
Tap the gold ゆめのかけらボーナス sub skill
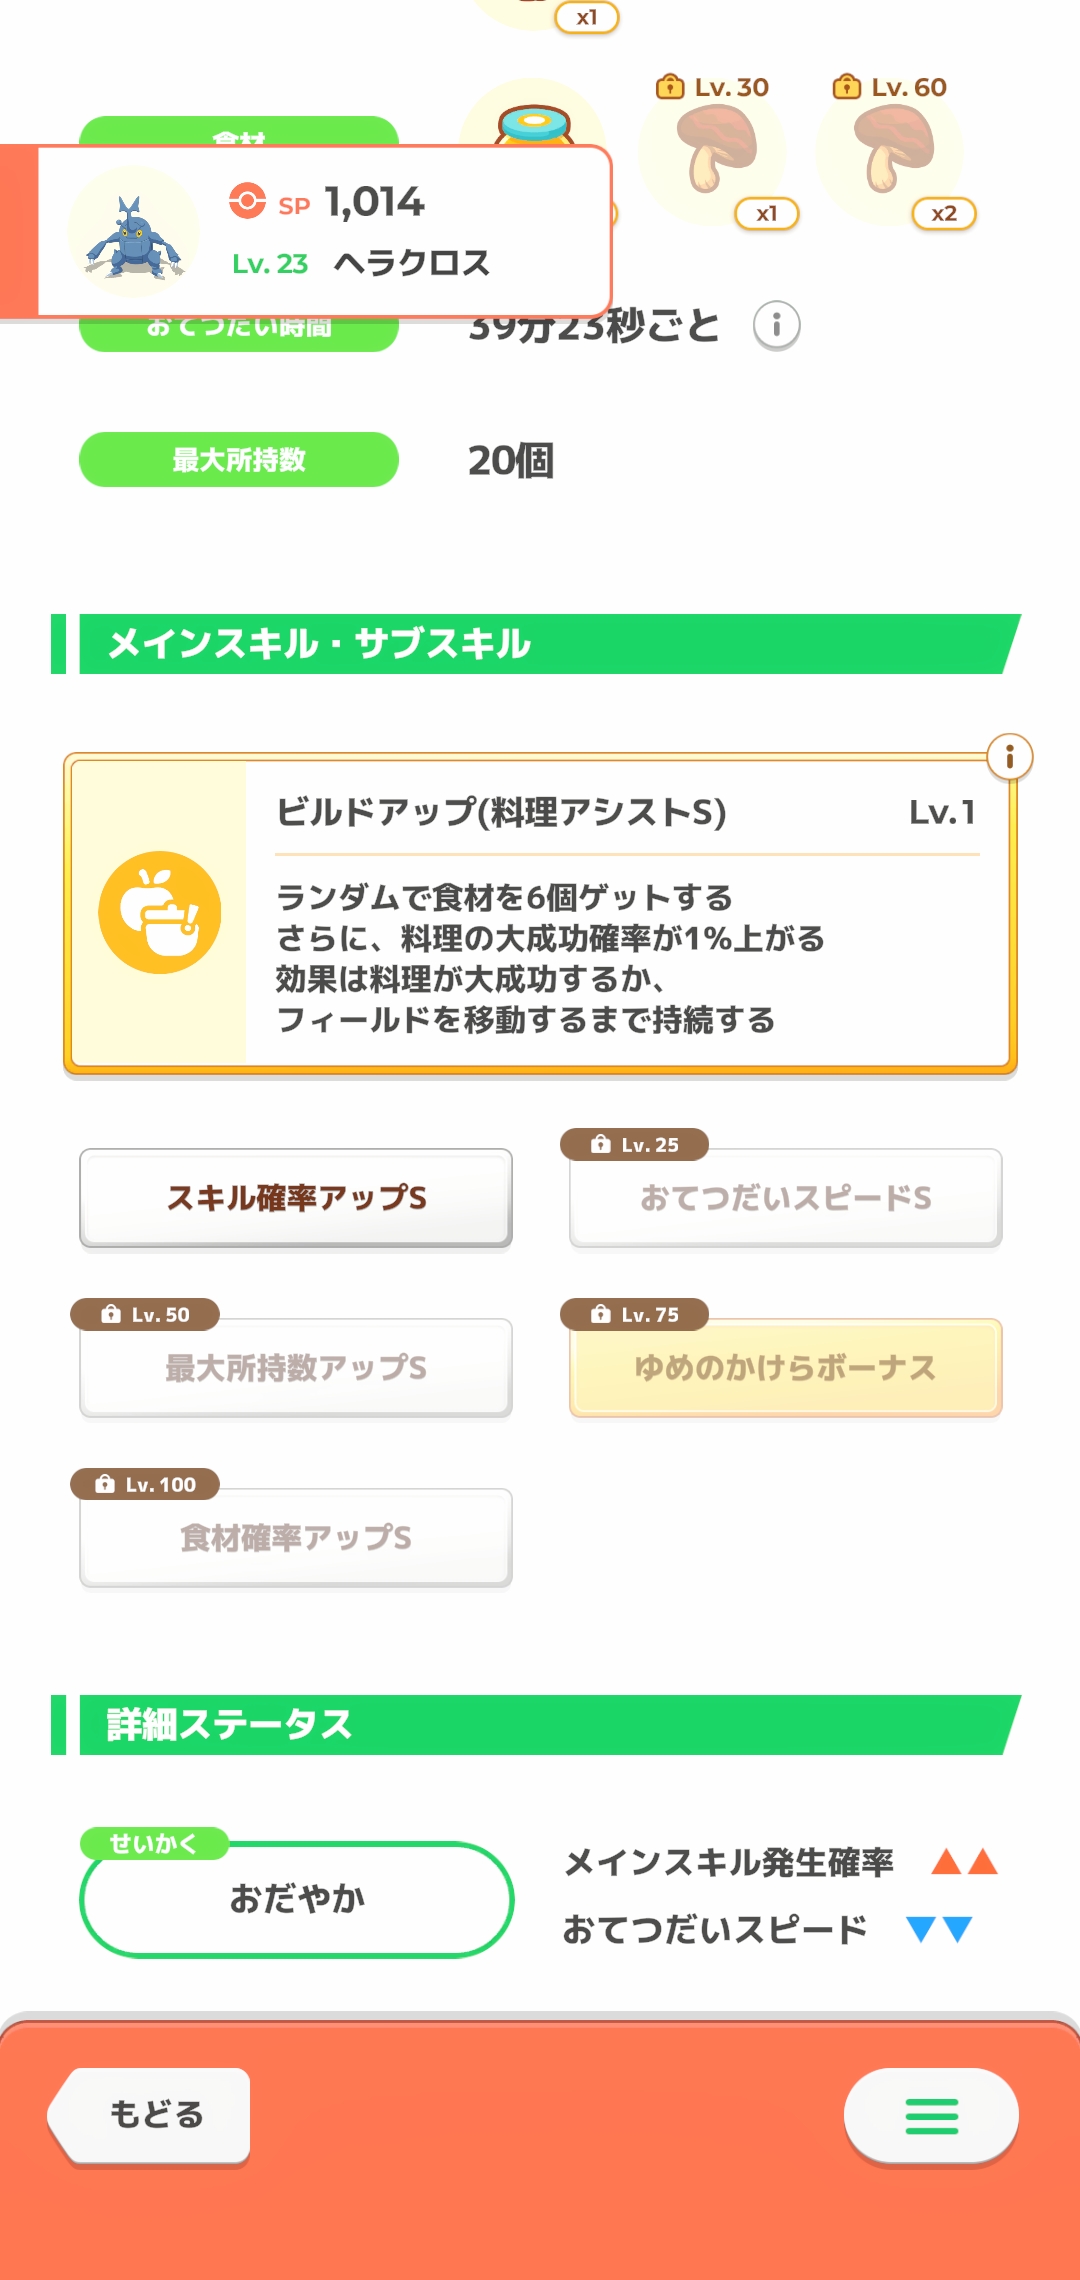[x=785, y=1367]
